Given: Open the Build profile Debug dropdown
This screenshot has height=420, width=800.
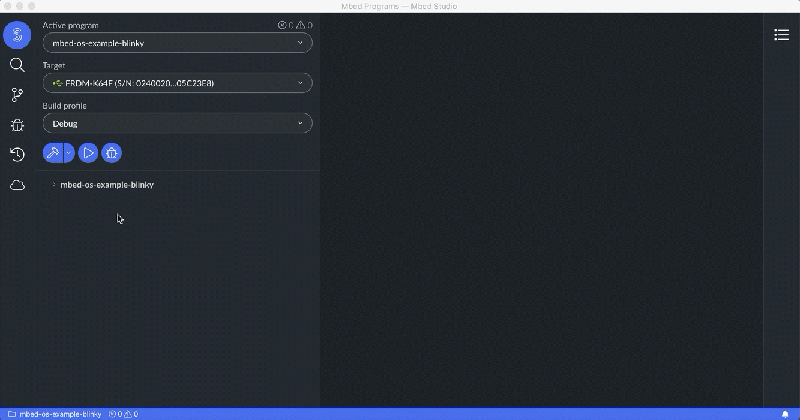Looking at the screenshot, I should [x=178, y=123].
